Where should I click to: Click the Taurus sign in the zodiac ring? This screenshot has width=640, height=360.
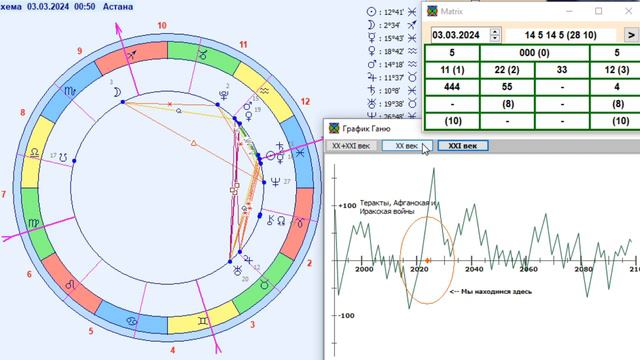point(264,284)
